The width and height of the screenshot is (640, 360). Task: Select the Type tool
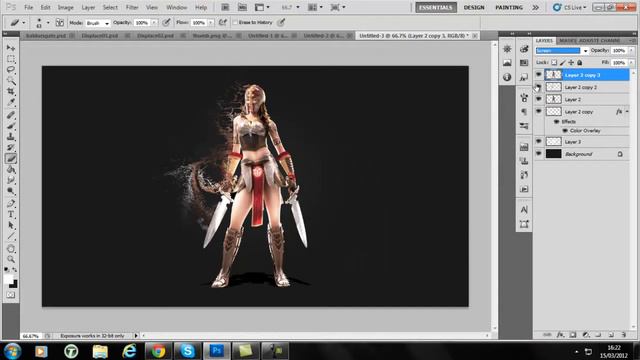coord(11,214)
